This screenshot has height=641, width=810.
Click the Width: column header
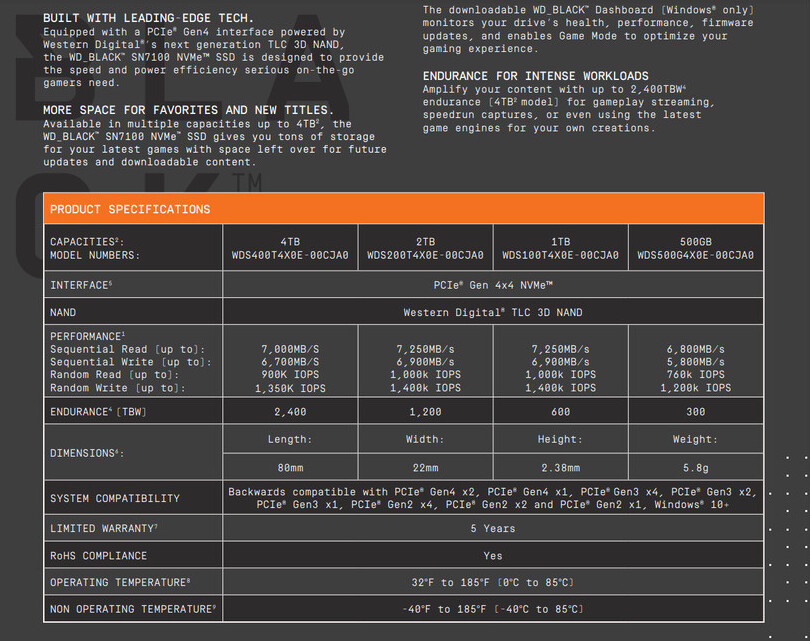click(x=425, y=439)
